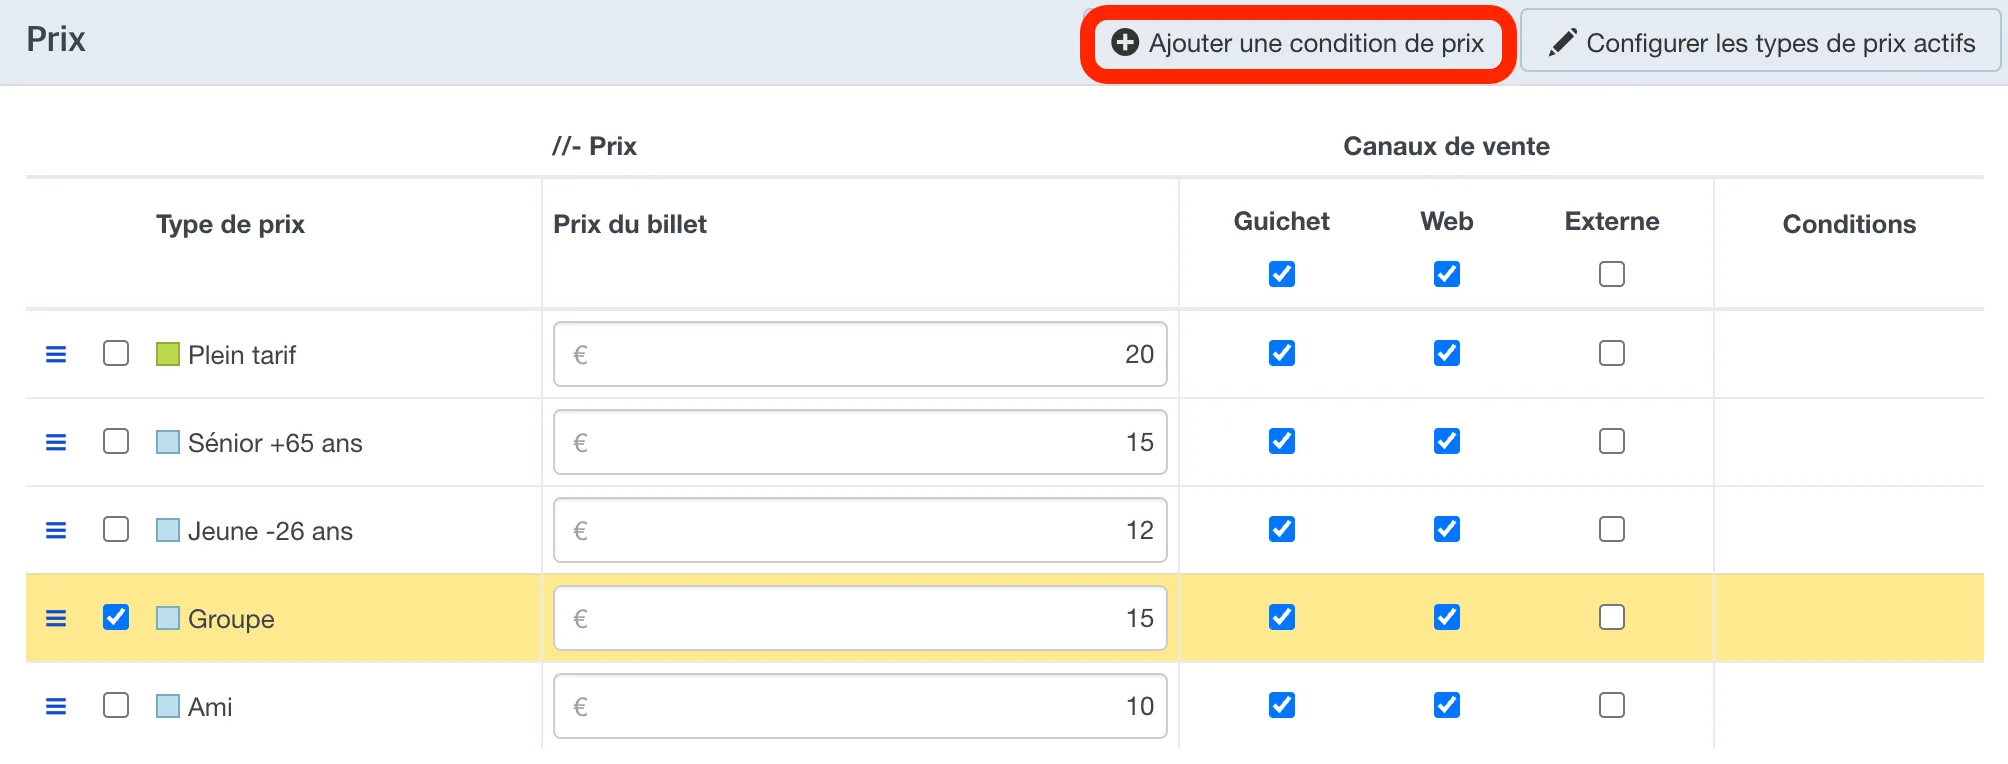Click the pencil icon in Configurer les types
Image resolution: width=2008 pixels, height=764 pixels.
[x=1563, y=42]
